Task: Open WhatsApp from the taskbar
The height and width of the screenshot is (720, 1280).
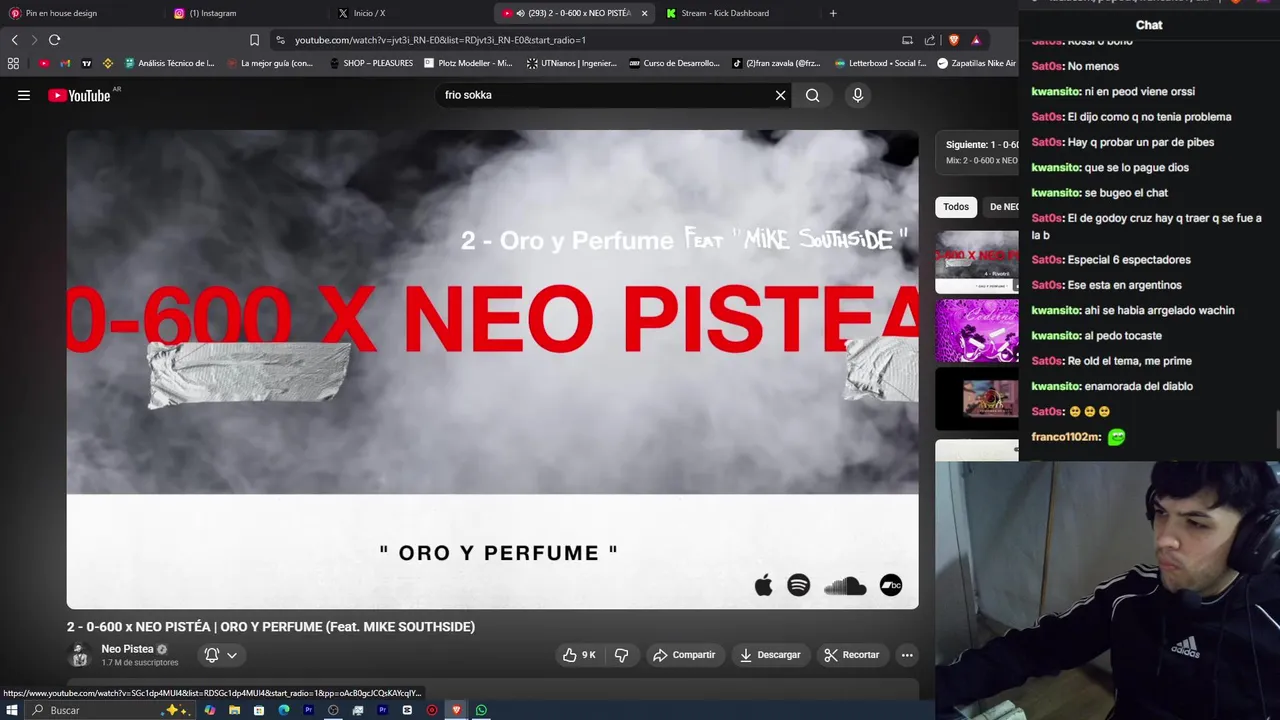Action: click(x=481, y=710)
